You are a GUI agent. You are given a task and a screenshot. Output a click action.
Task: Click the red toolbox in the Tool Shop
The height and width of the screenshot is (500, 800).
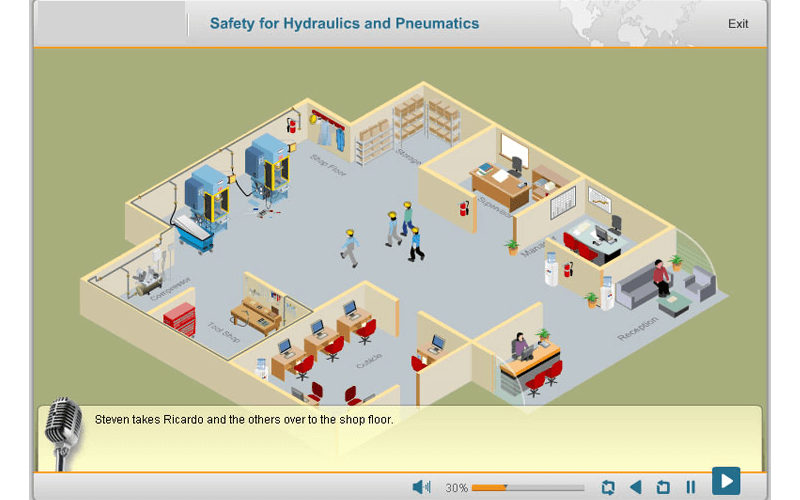179,319
